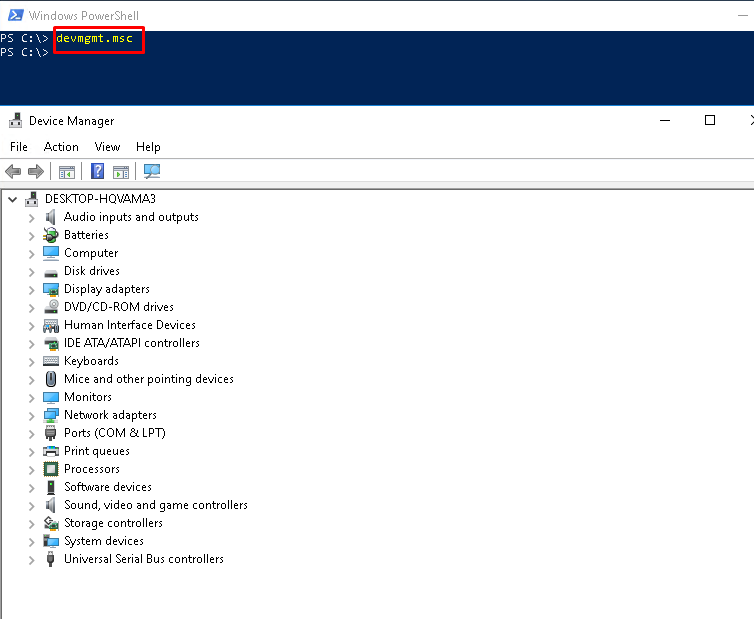
Task: Expand the Display adapters category
Action: 31,290
